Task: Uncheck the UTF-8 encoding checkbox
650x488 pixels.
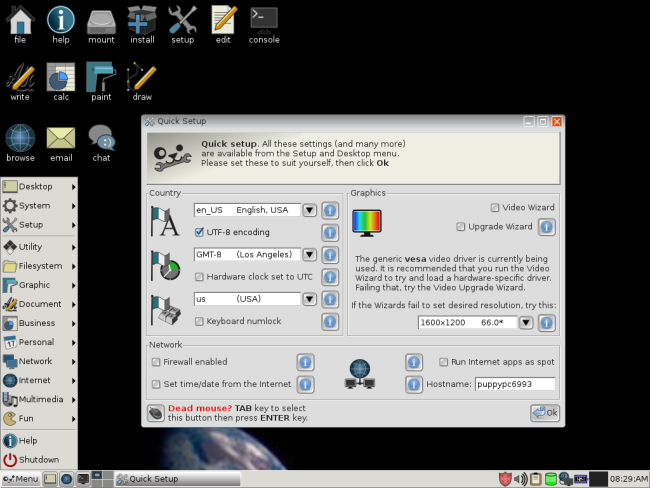Action: tap(199, 232)
